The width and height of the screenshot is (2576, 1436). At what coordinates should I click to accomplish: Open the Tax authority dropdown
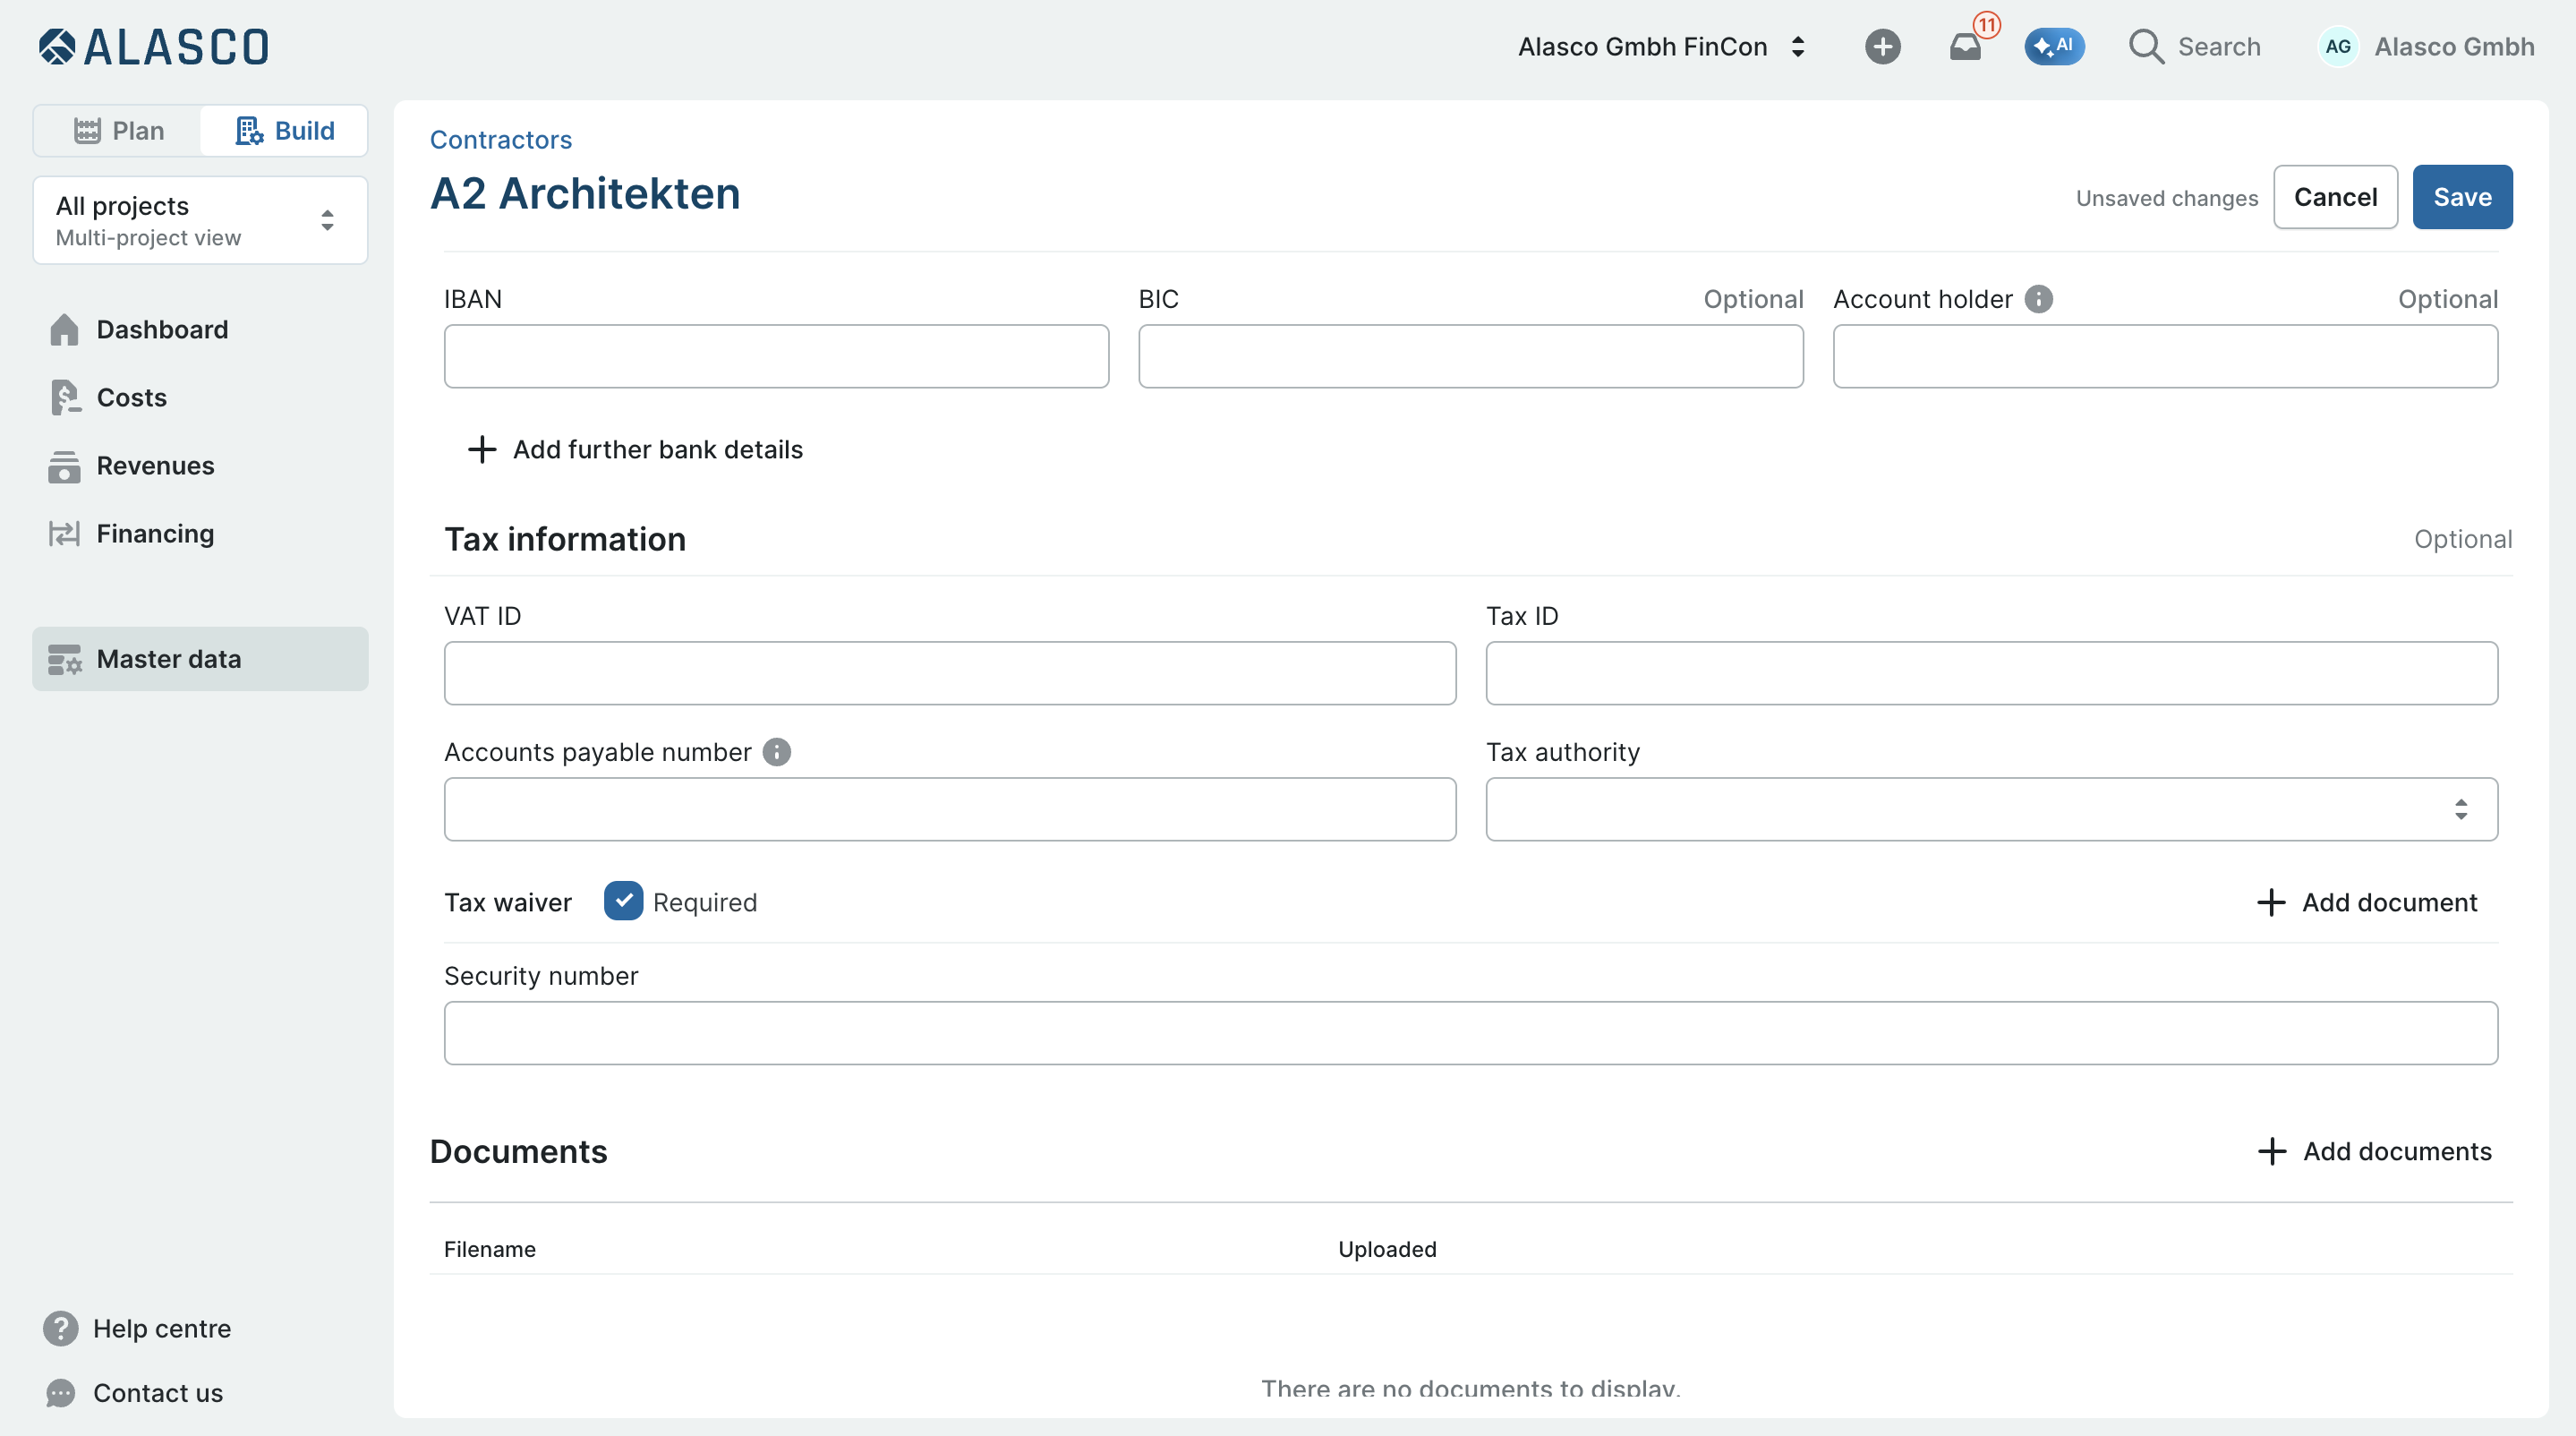pos(1991,809)
